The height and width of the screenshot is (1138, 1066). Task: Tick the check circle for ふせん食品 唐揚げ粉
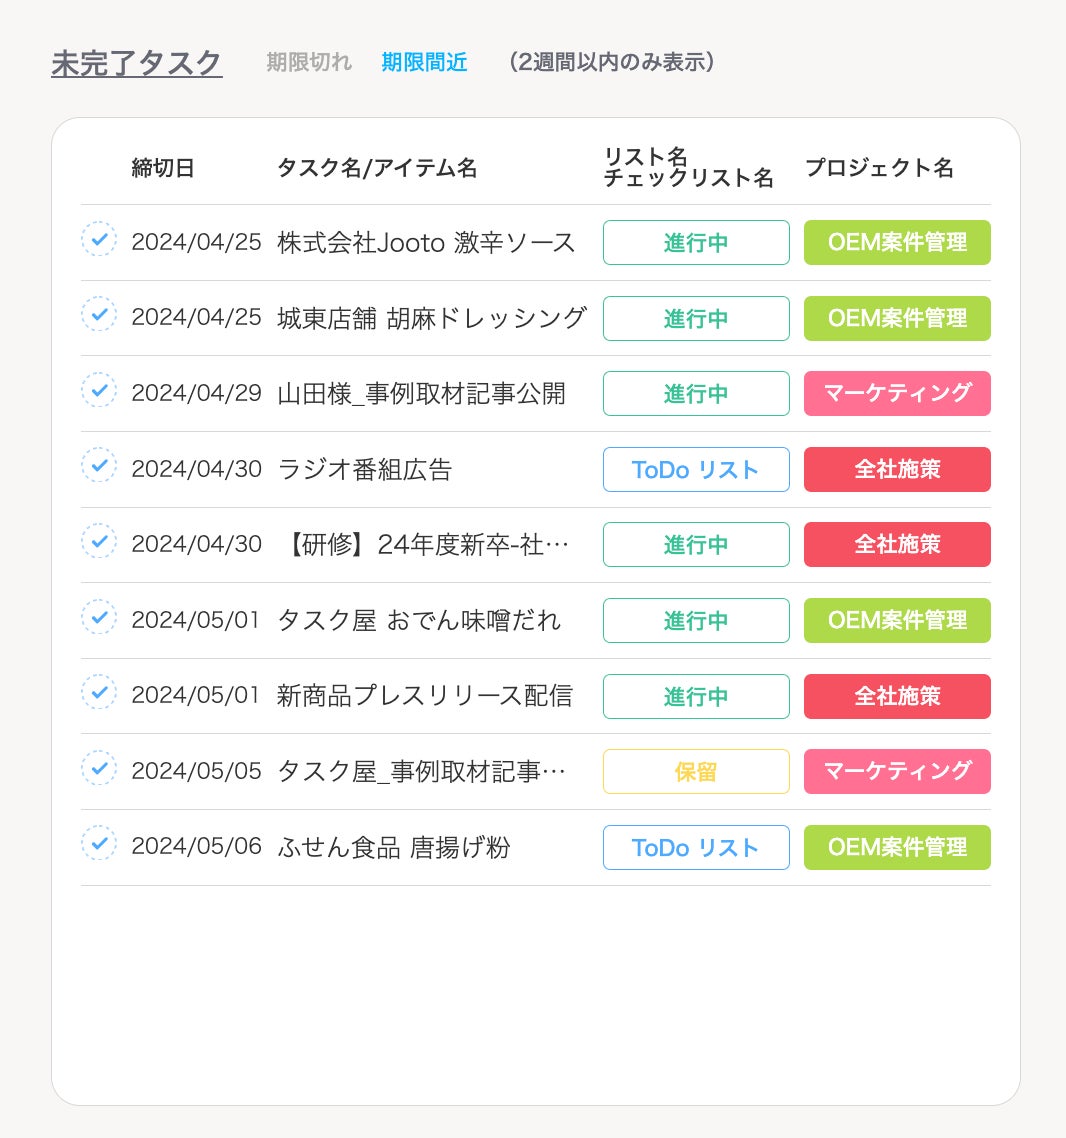[x=98, y=844]
